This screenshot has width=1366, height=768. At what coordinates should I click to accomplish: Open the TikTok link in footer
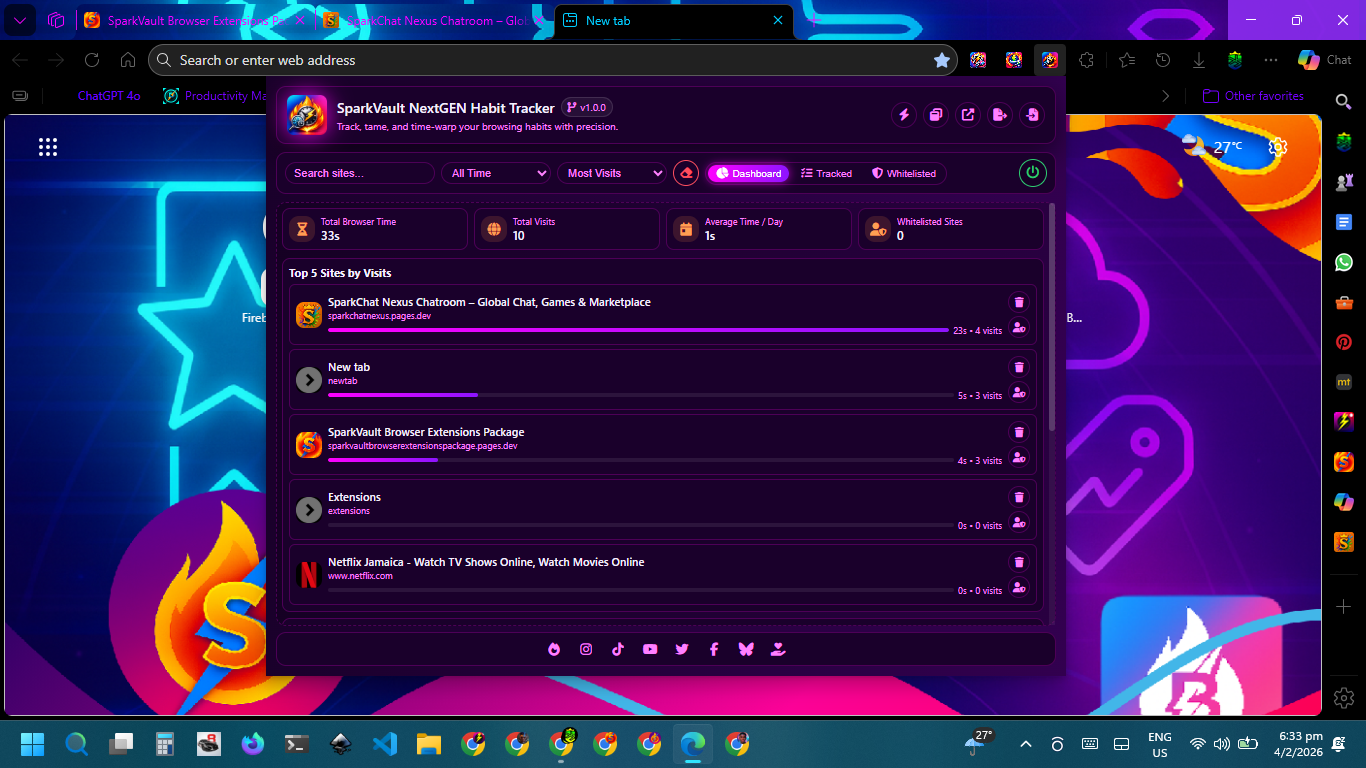point(618,649)
